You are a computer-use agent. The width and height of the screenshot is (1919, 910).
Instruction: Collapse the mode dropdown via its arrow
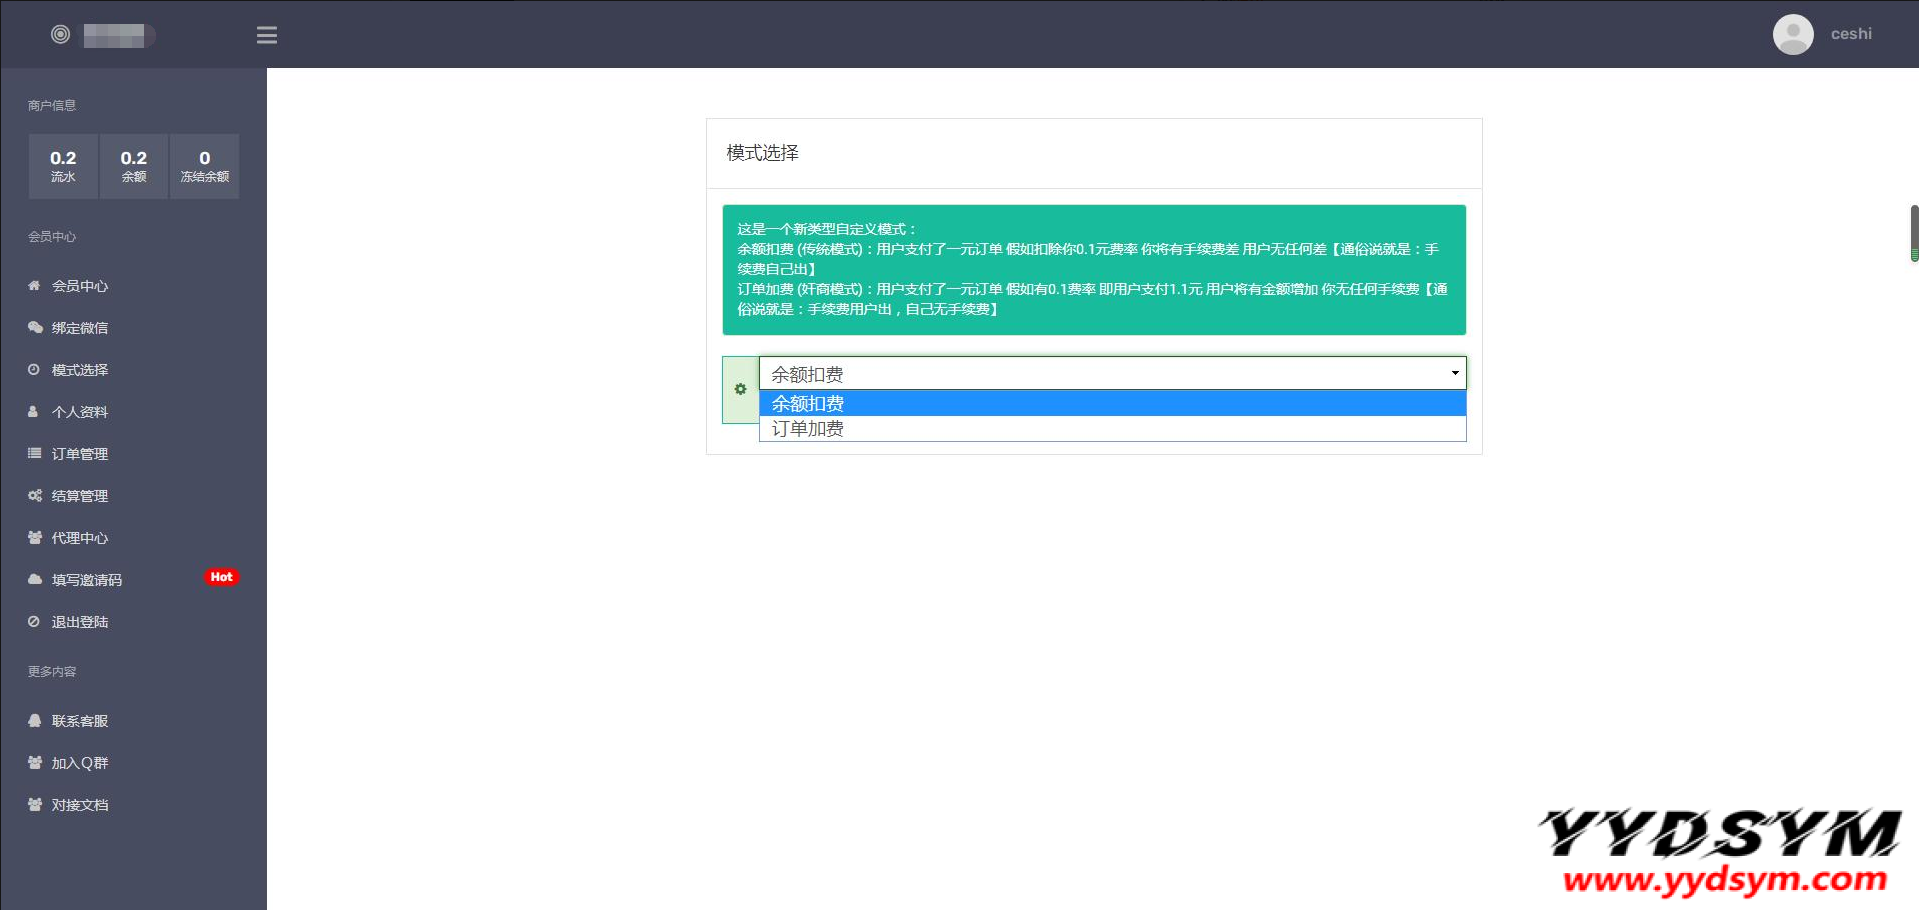(x=1454, y=373)
